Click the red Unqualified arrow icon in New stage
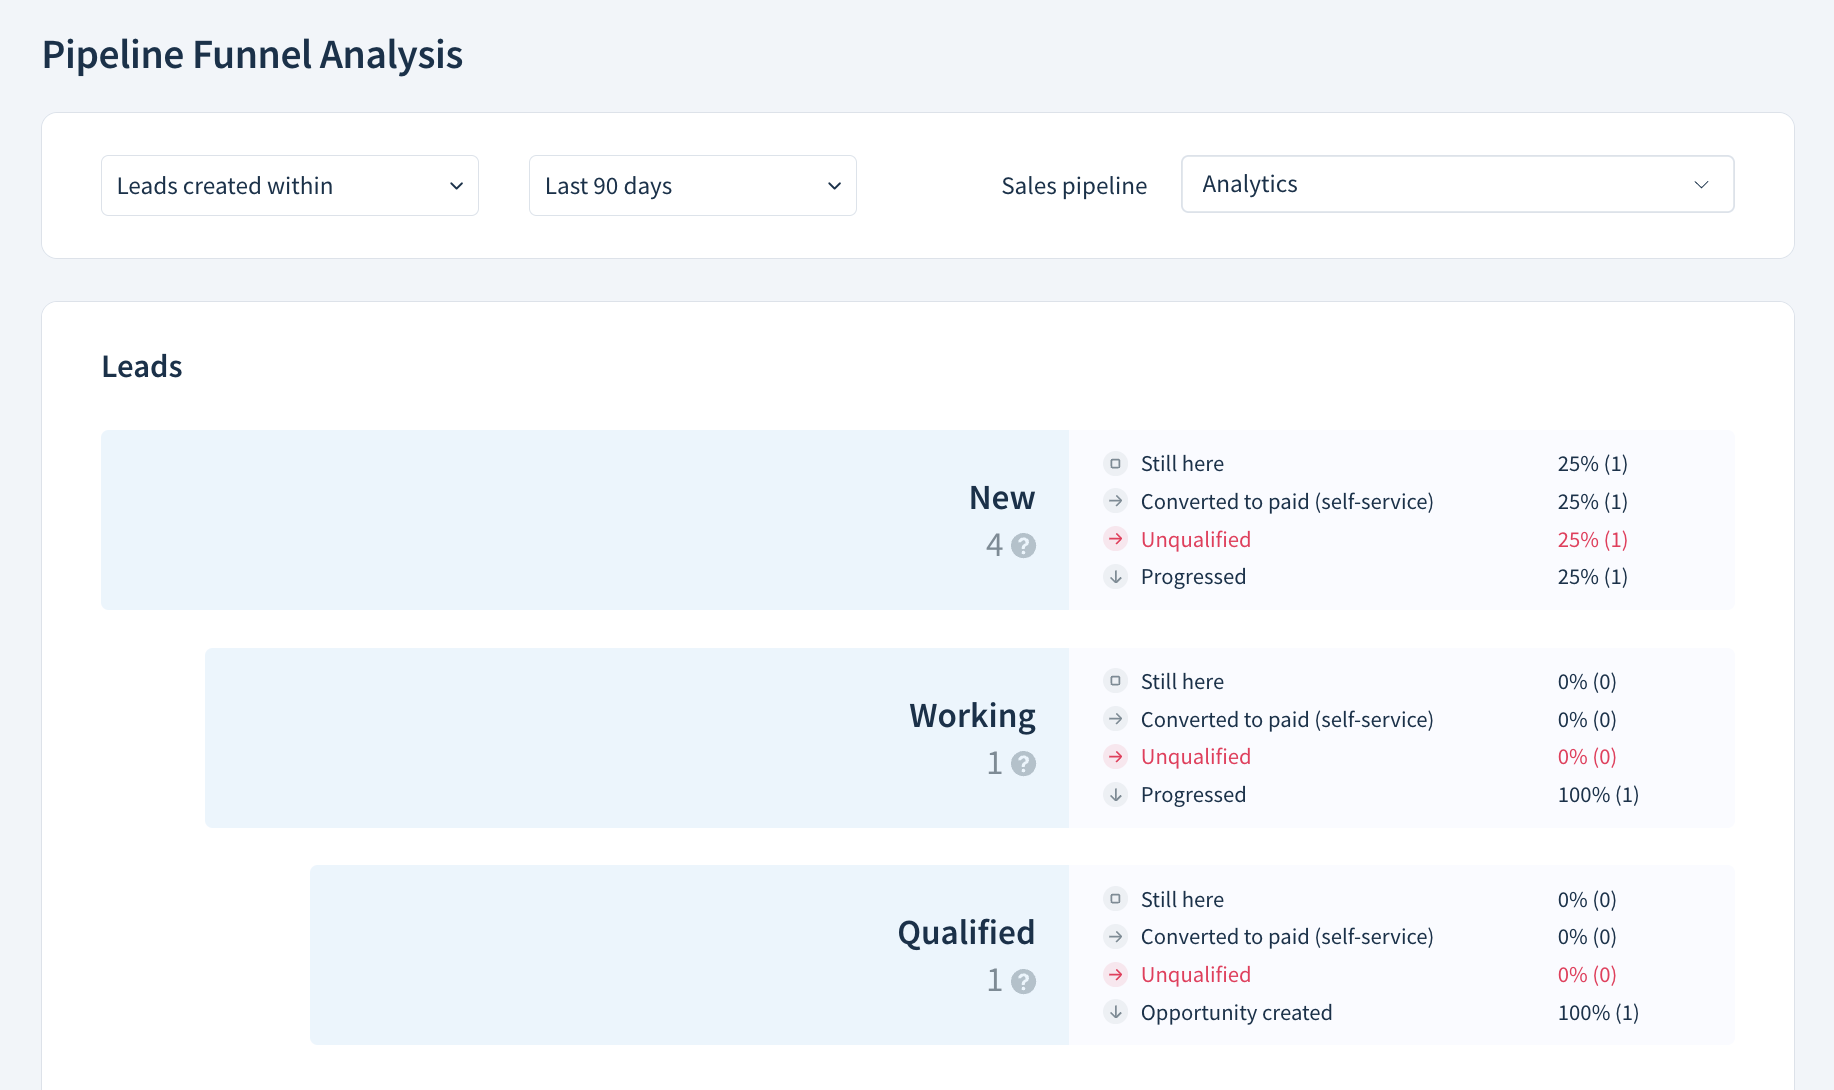Image resolution: width=1834 pixels, height=1090 pixels. tap(1114, 539)
